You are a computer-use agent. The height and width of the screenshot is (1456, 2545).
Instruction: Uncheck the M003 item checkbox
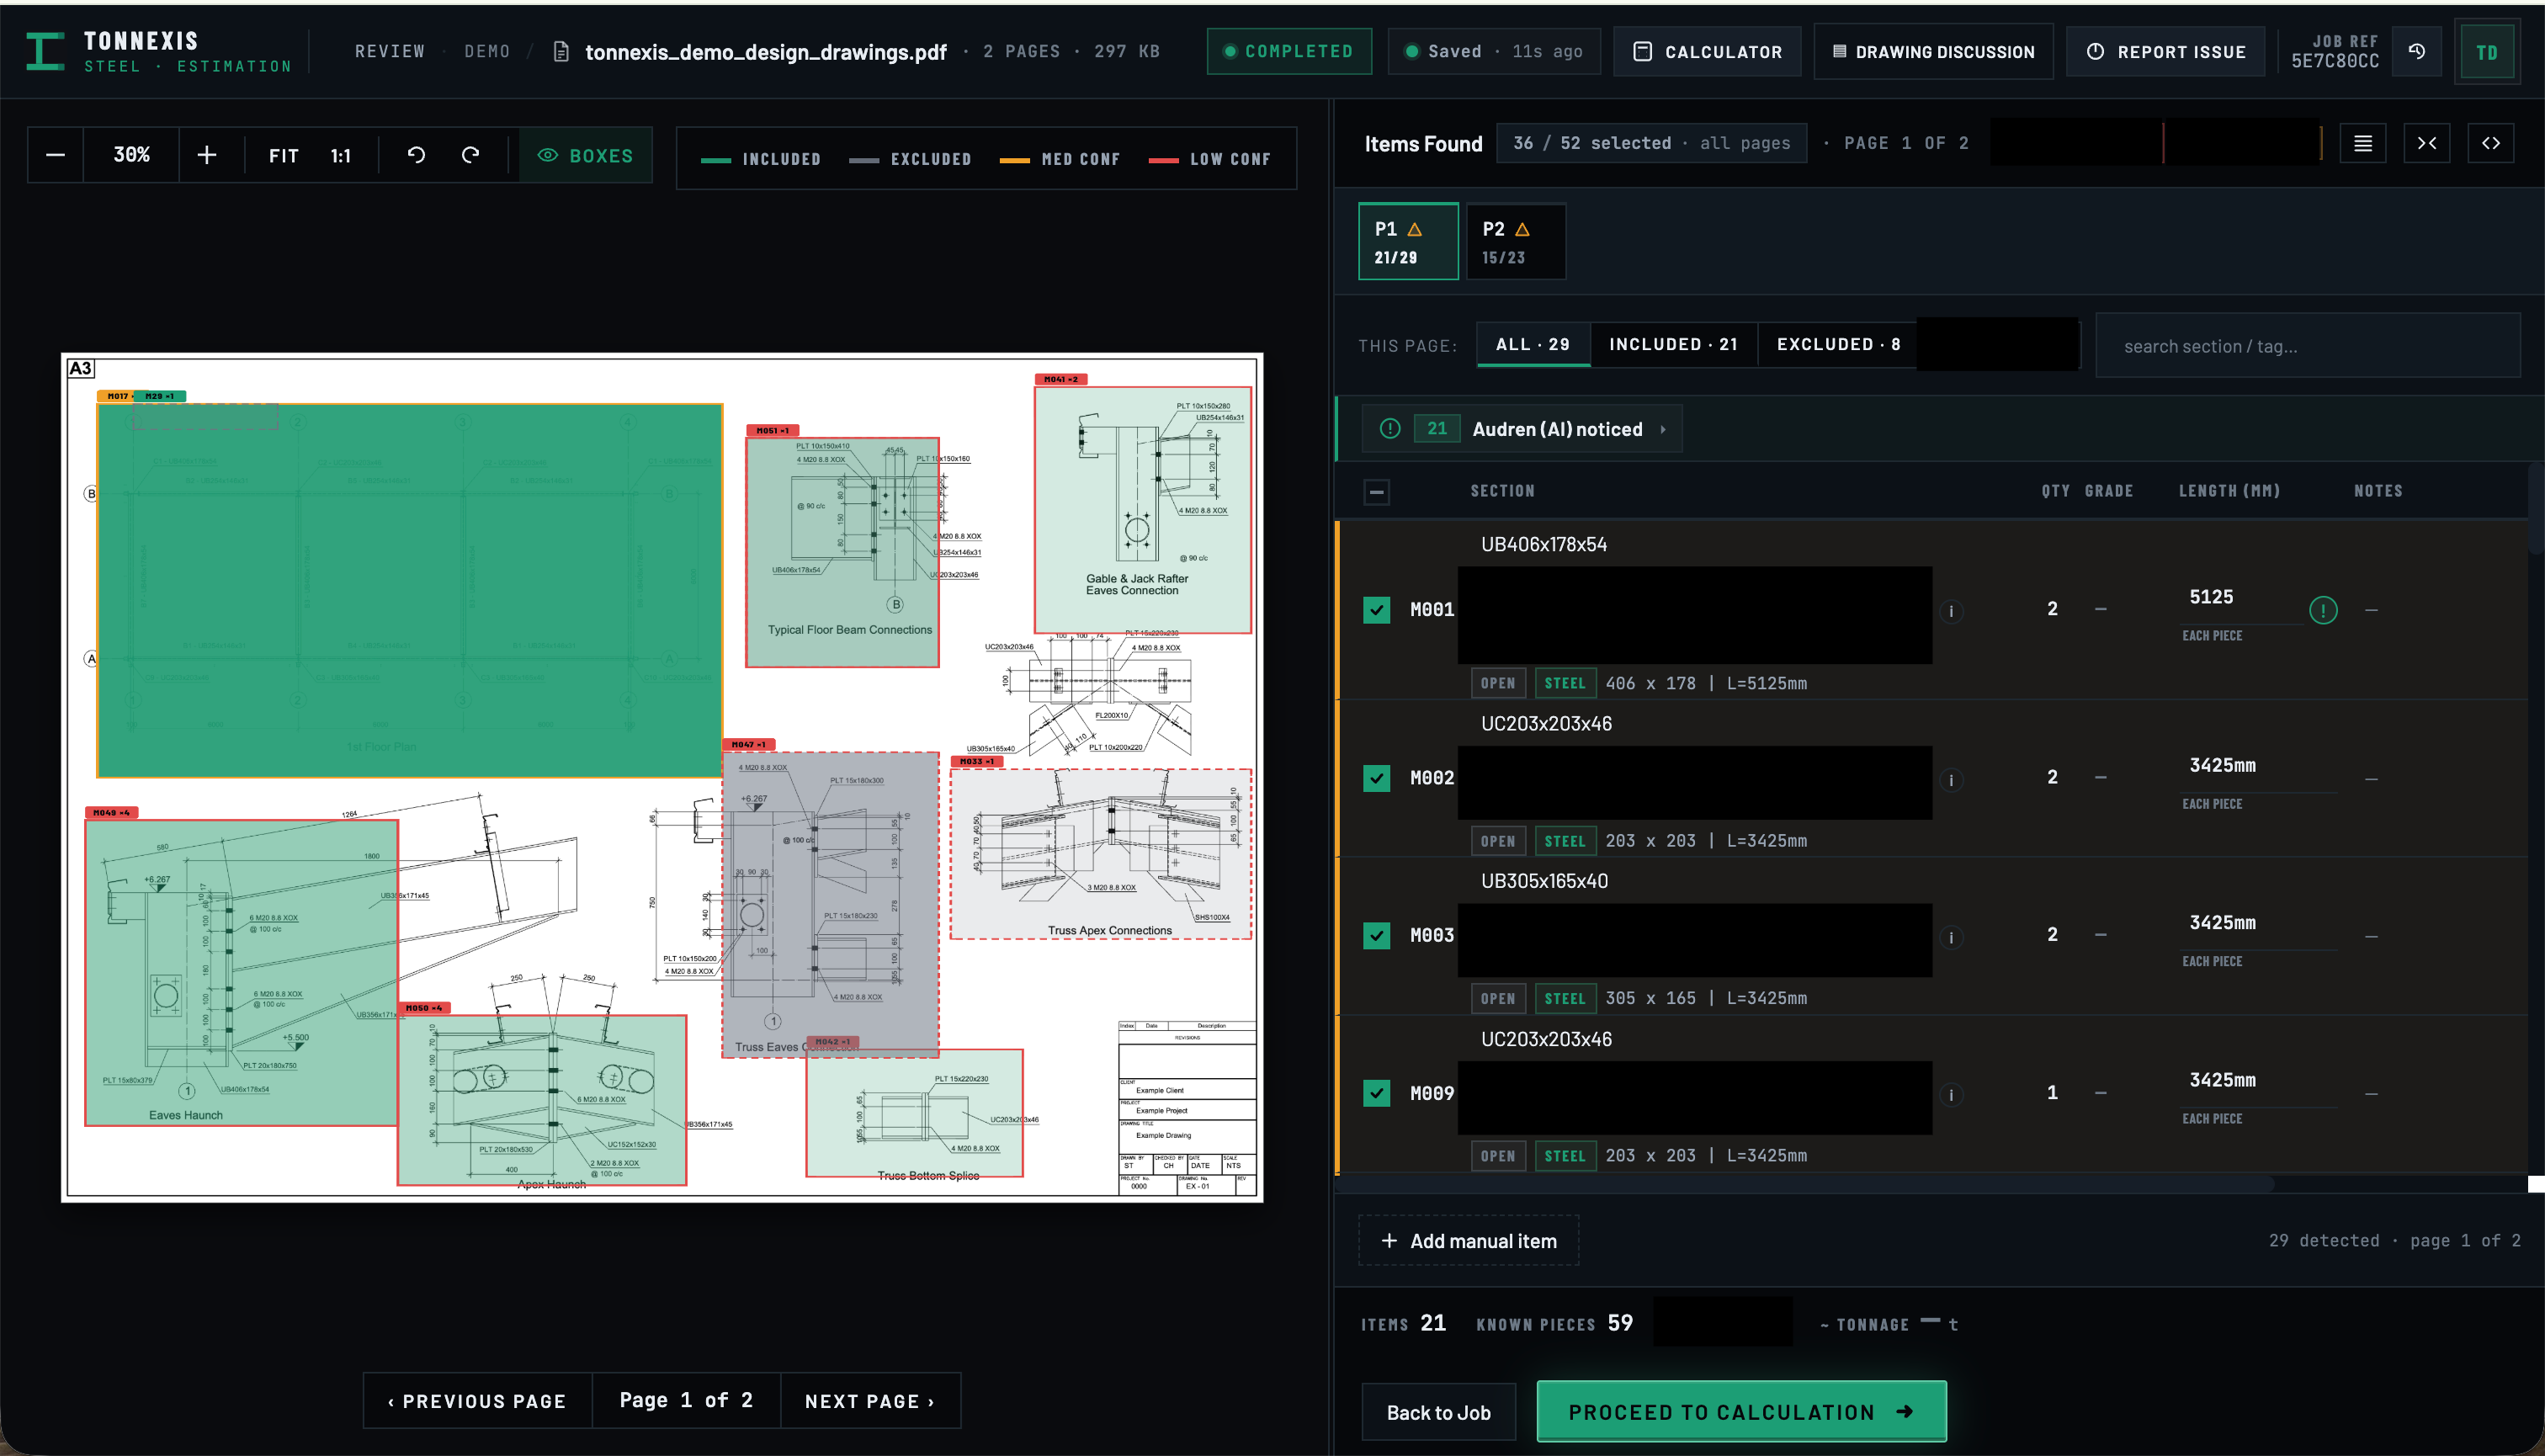1377,935
